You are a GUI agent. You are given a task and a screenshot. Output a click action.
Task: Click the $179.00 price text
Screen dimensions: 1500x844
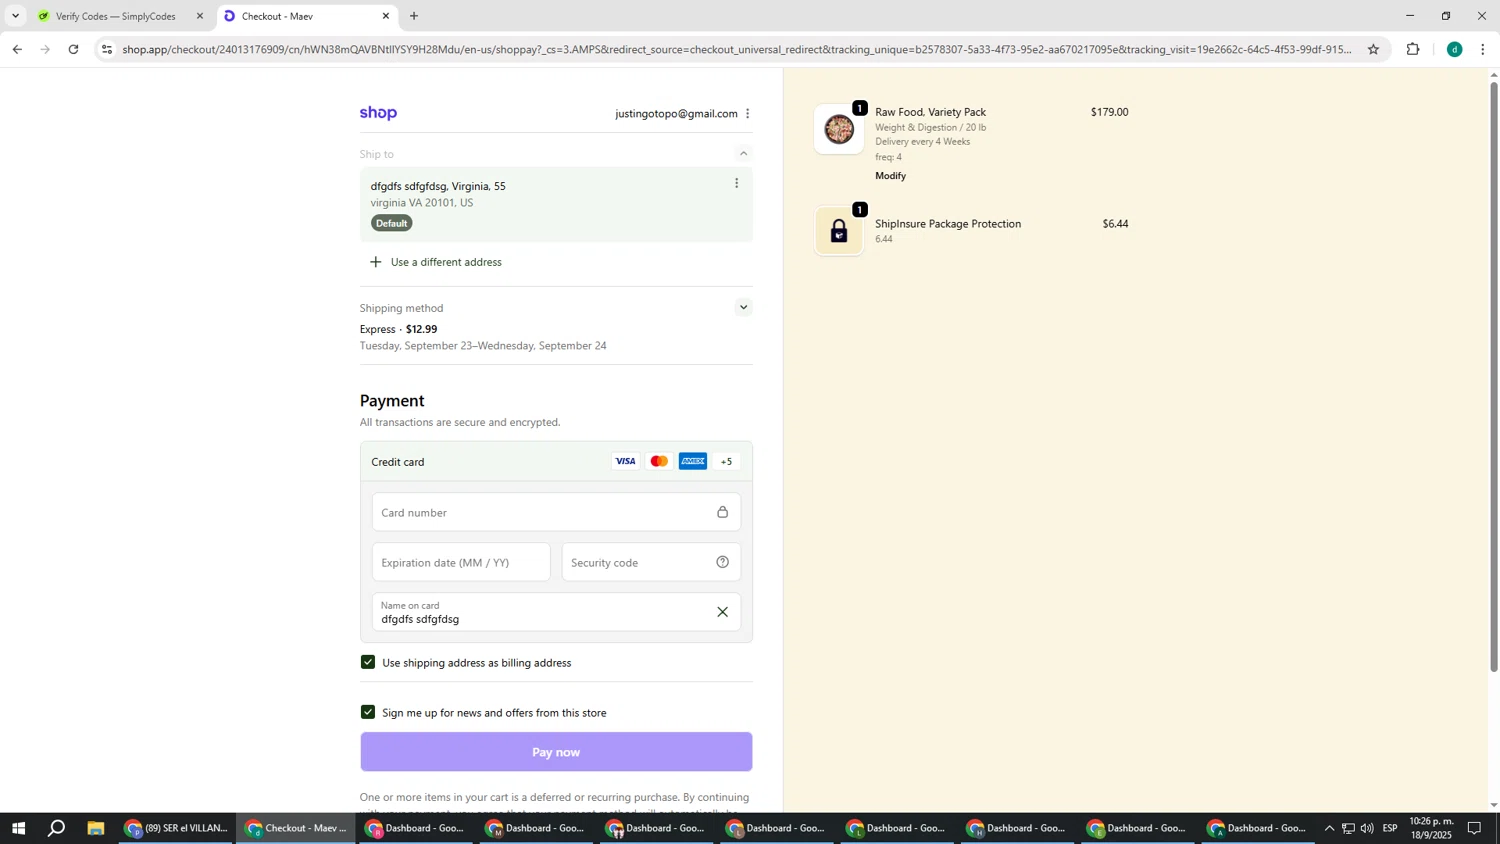pos(1109,113)
